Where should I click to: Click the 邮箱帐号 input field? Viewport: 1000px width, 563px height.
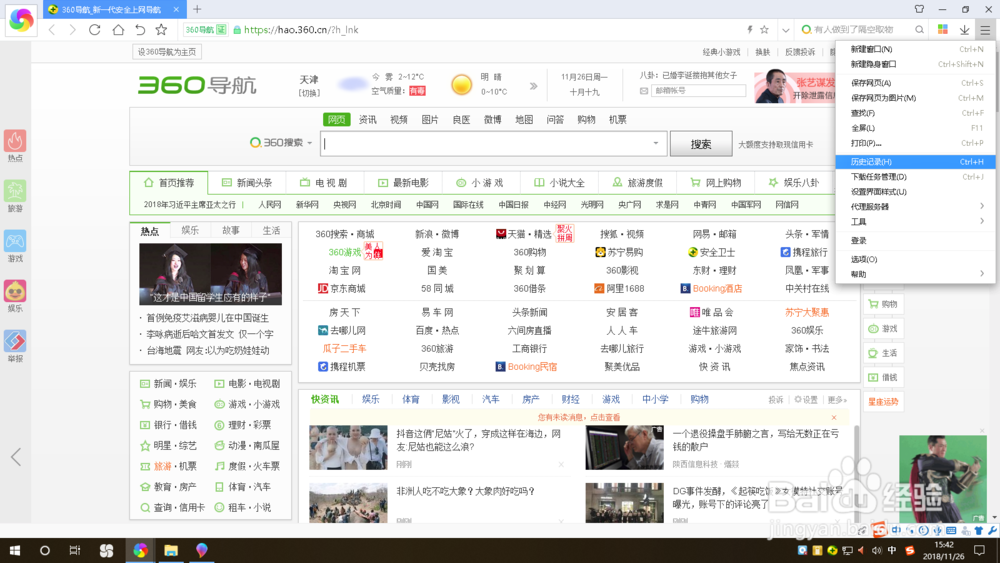click(x=698, y=91)
